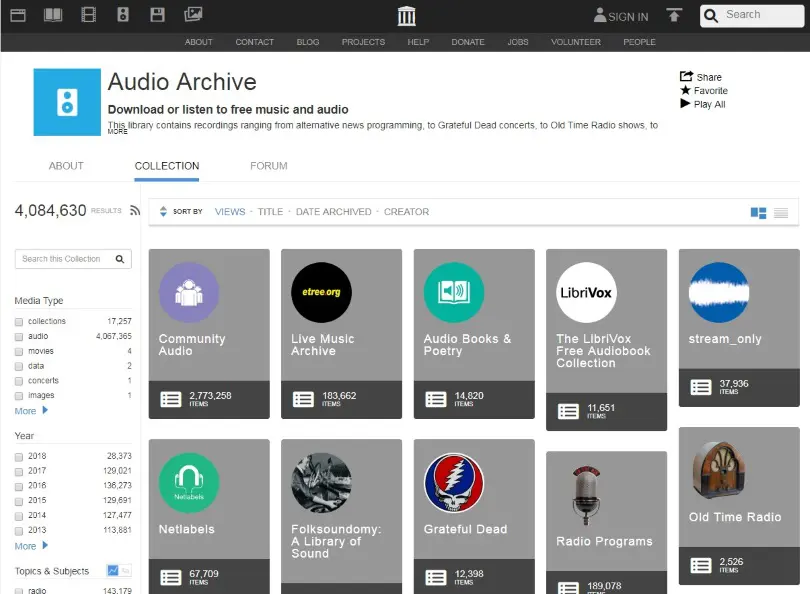Click the SIGN IN link
Image resolution: width=810 pixels, height=594 pixels.
pyautogui.click(x=628, y=17)
